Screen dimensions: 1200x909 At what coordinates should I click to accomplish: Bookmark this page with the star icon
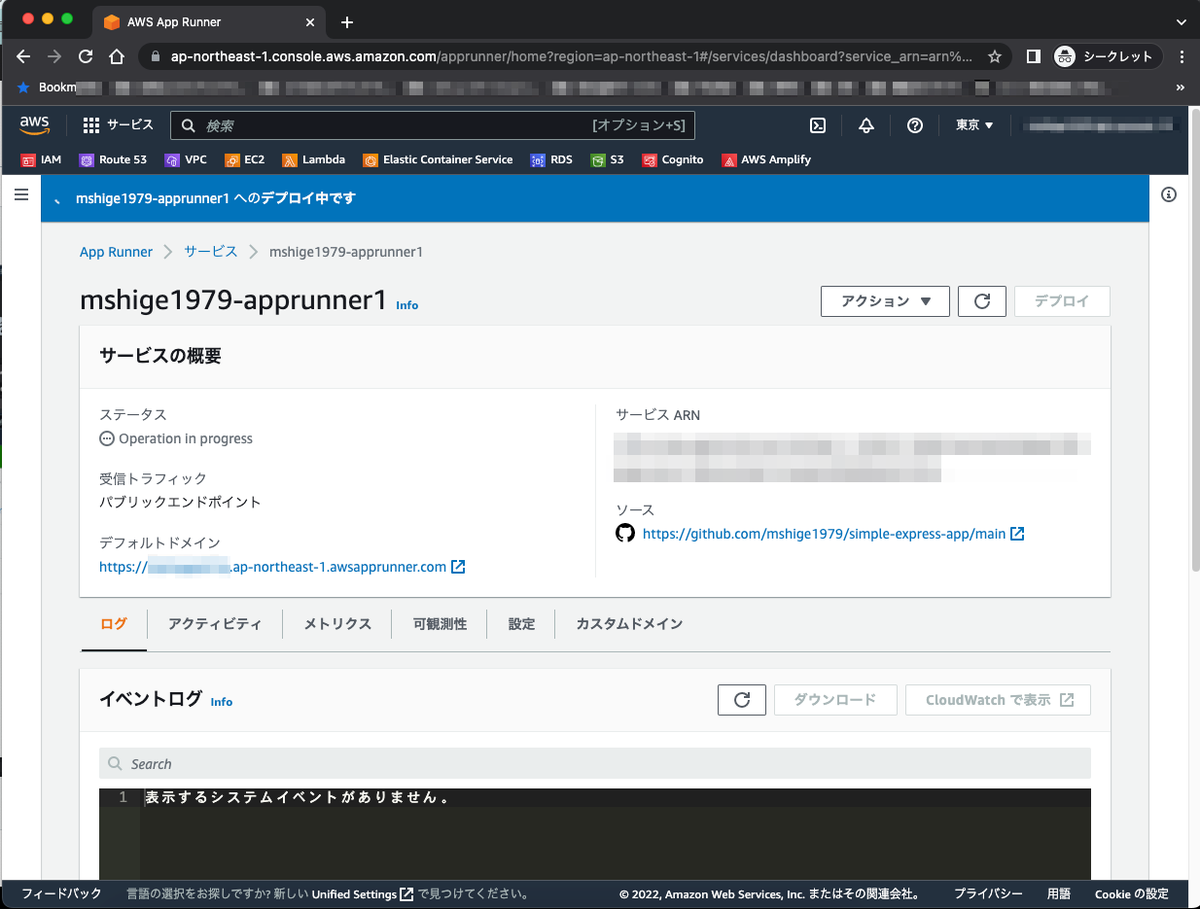click(994, 57)
